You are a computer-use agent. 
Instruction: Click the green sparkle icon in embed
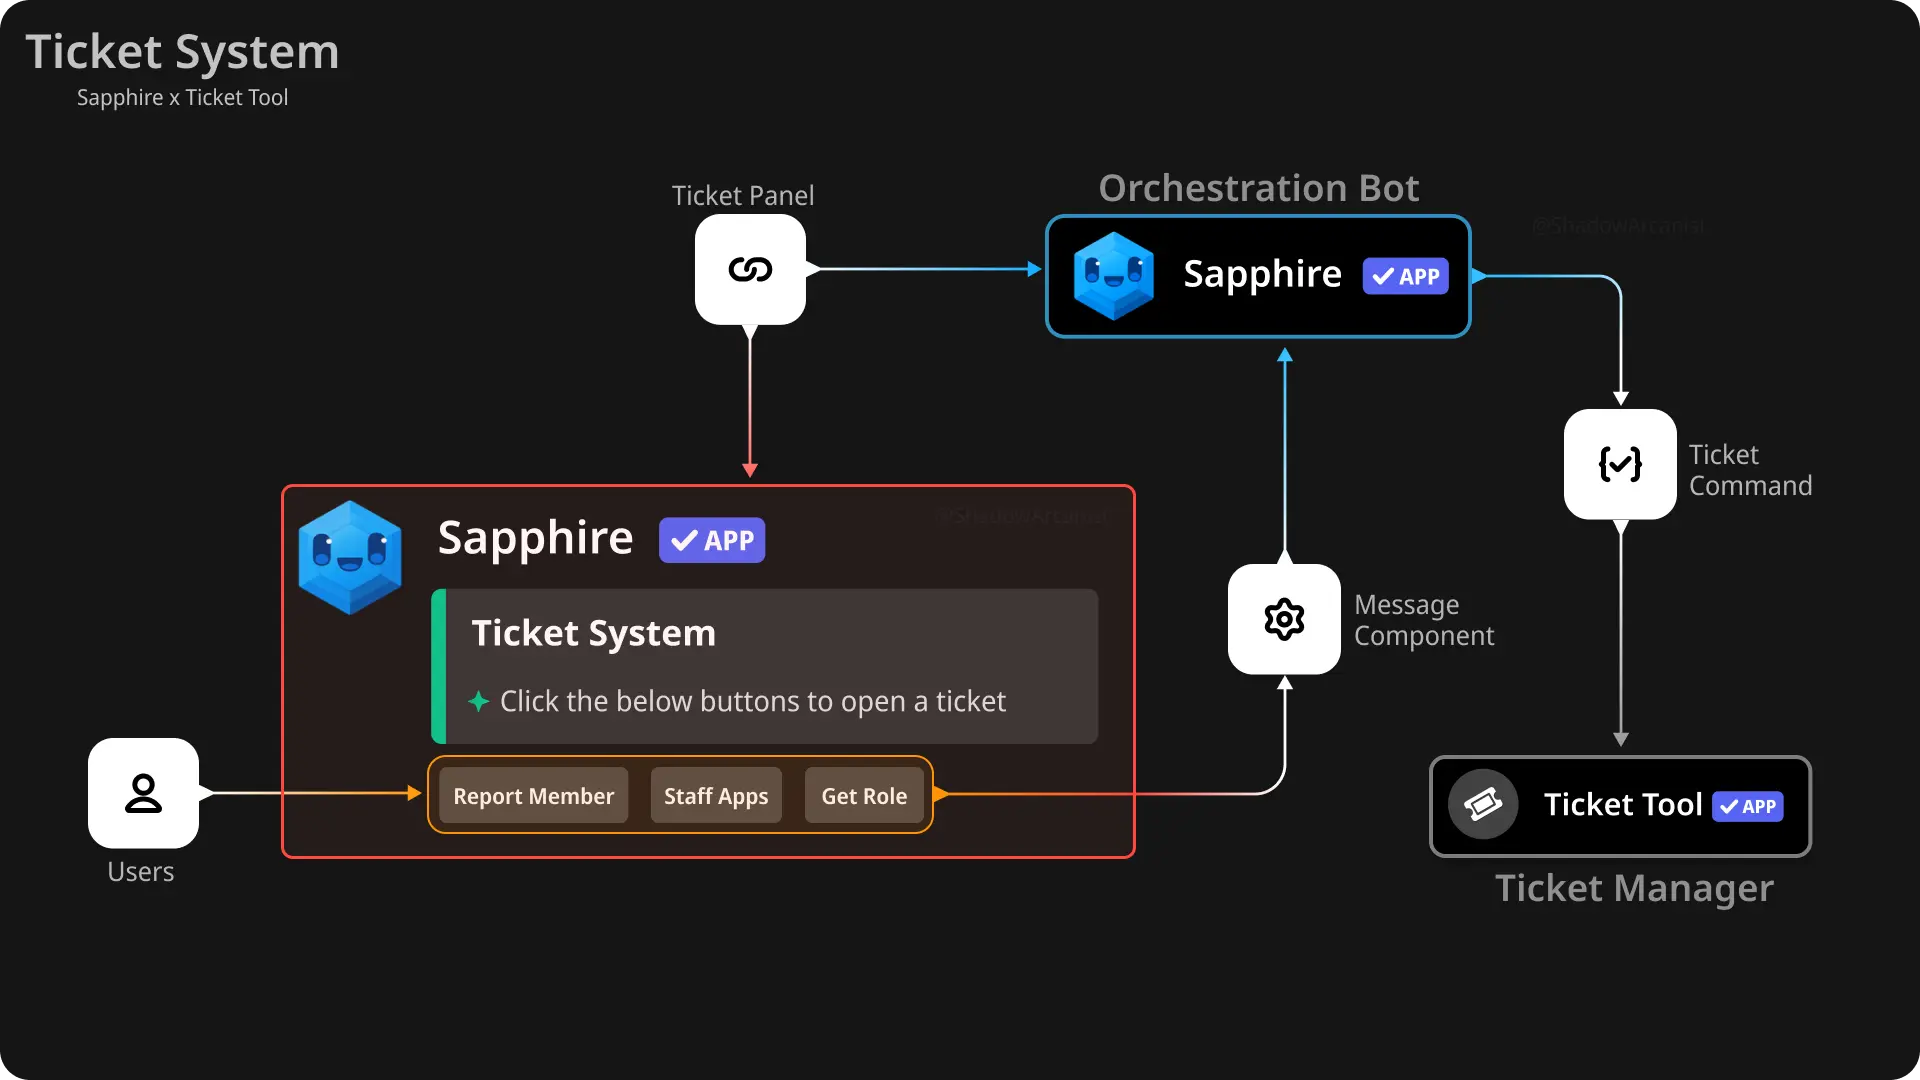pos(479,701)
